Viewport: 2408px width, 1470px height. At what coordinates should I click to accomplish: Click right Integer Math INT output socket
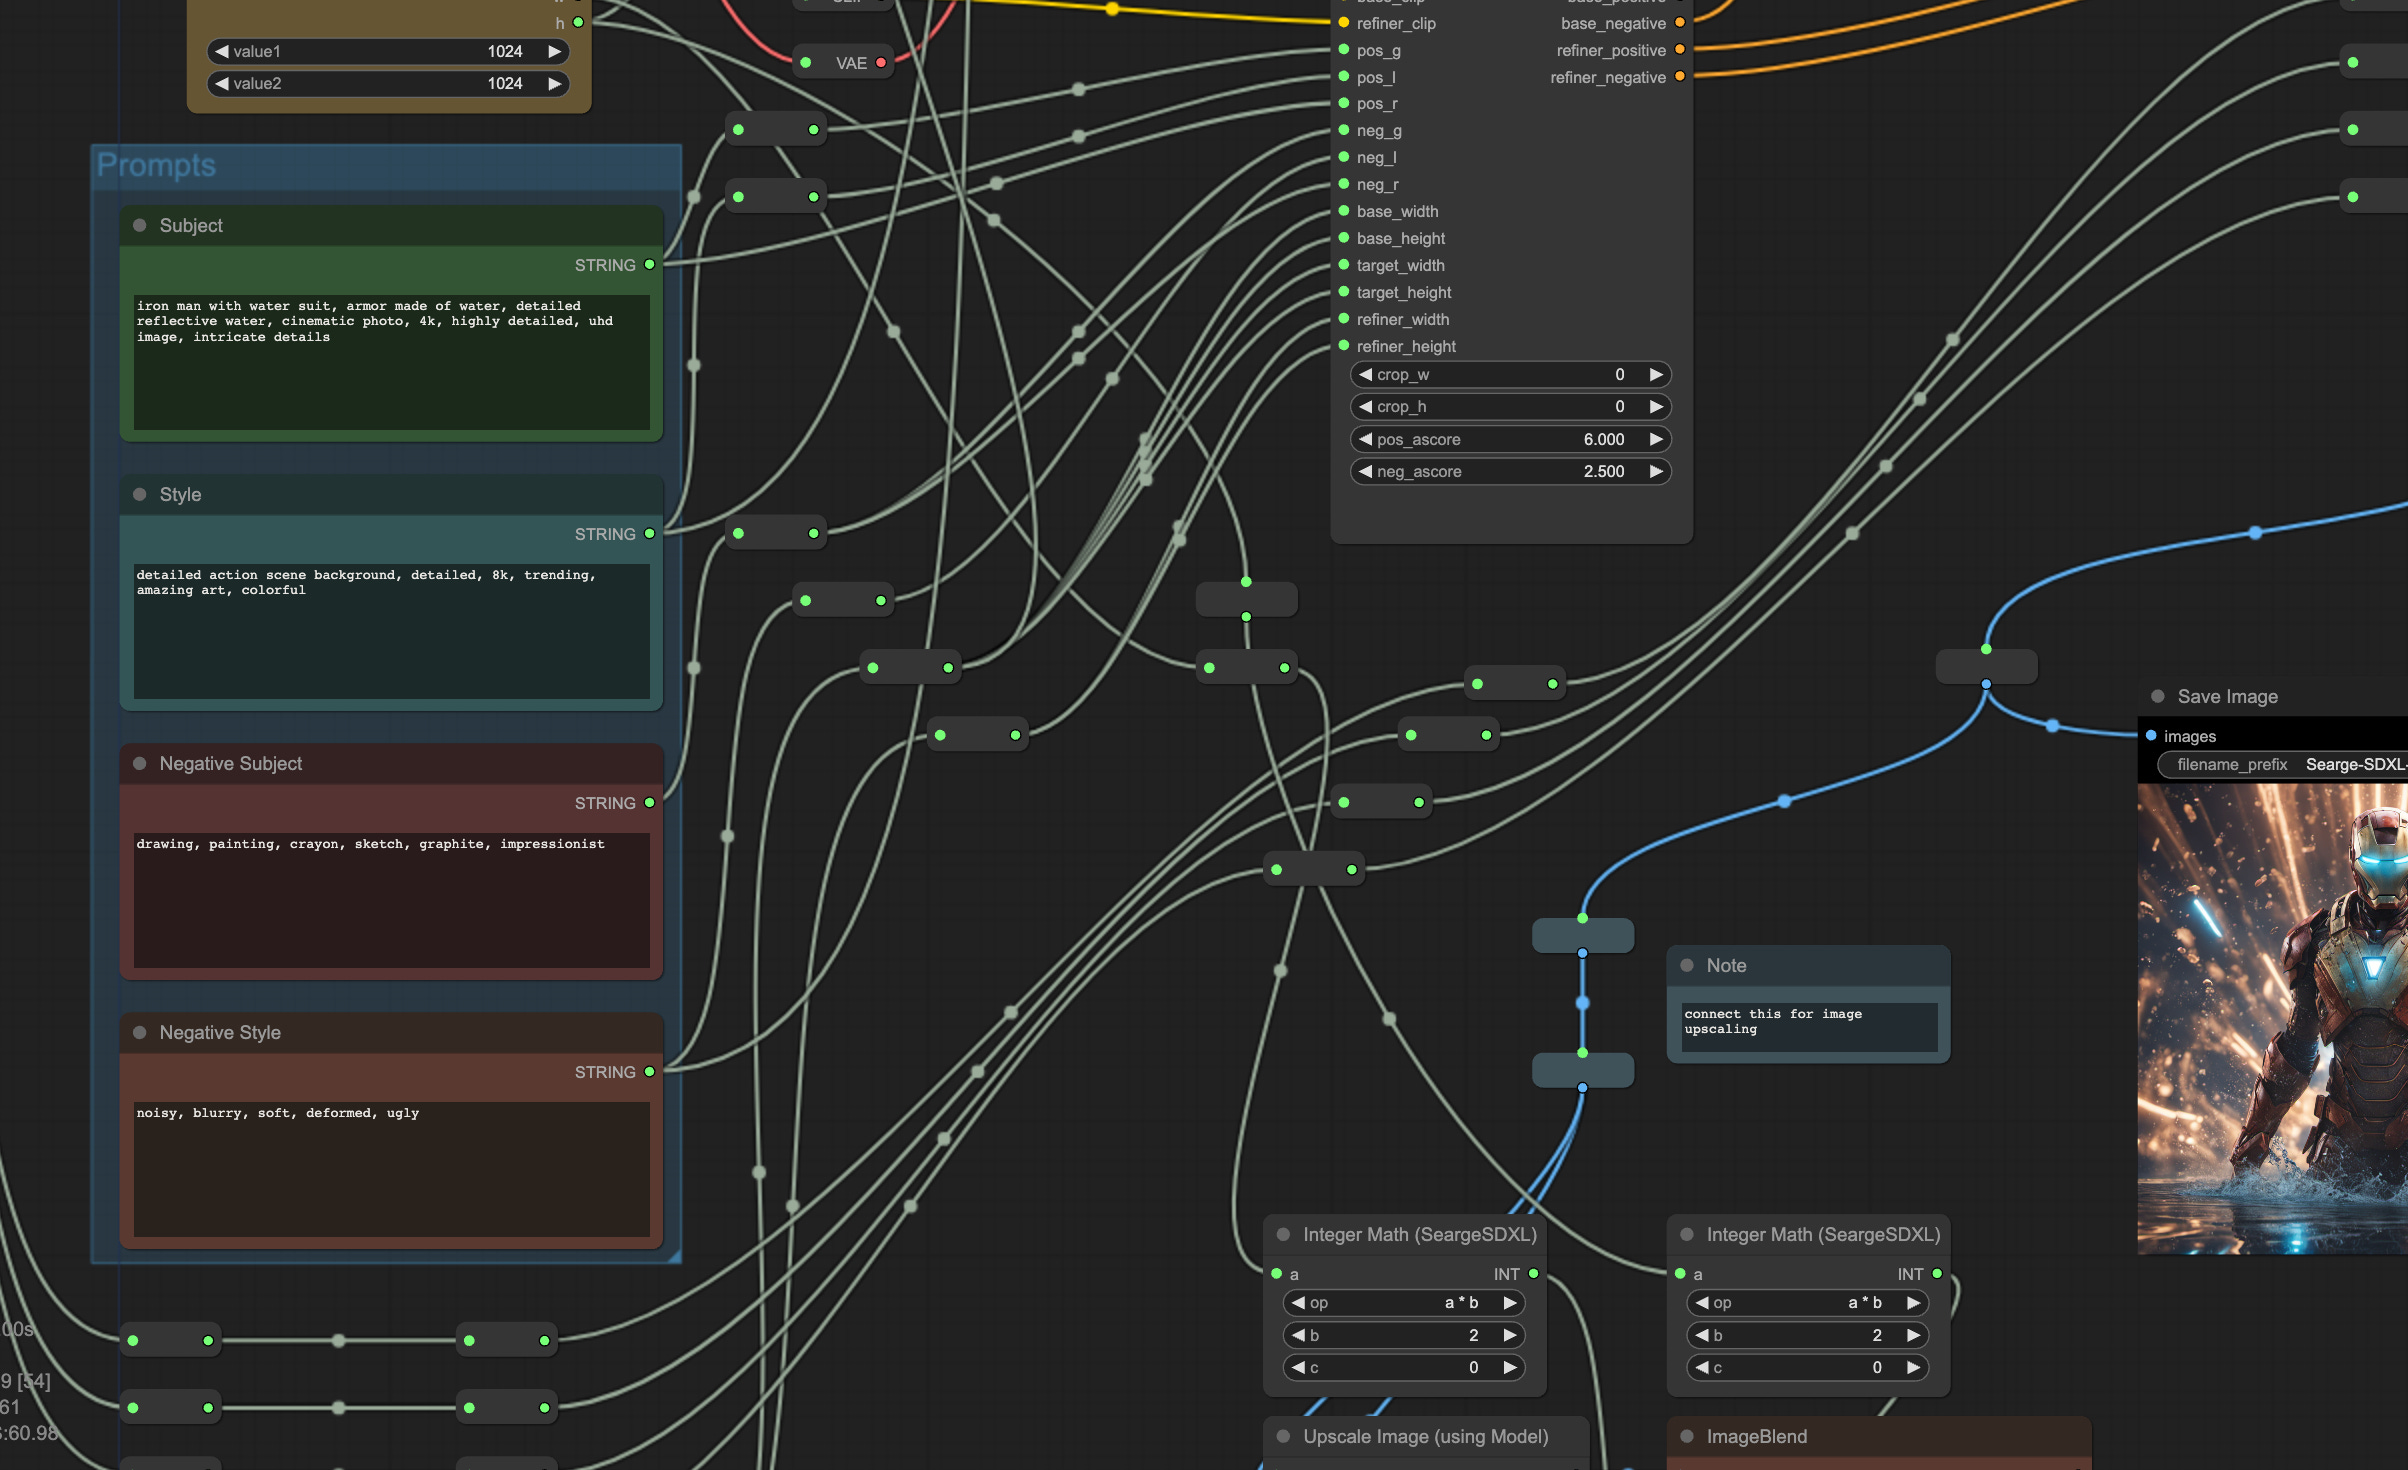point(1937,1273)
